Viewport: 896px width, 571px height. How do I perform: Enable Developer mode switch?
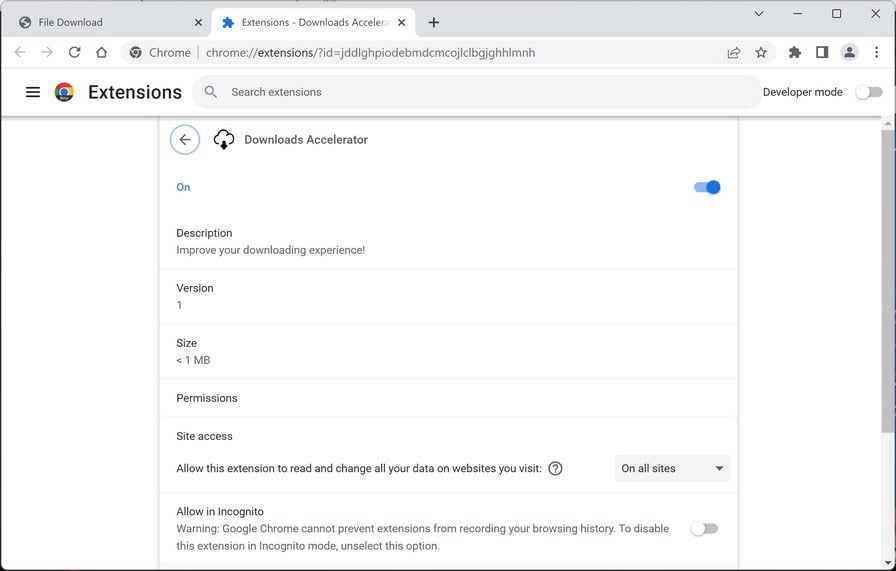pyautogui.click(x=870, y=92)
